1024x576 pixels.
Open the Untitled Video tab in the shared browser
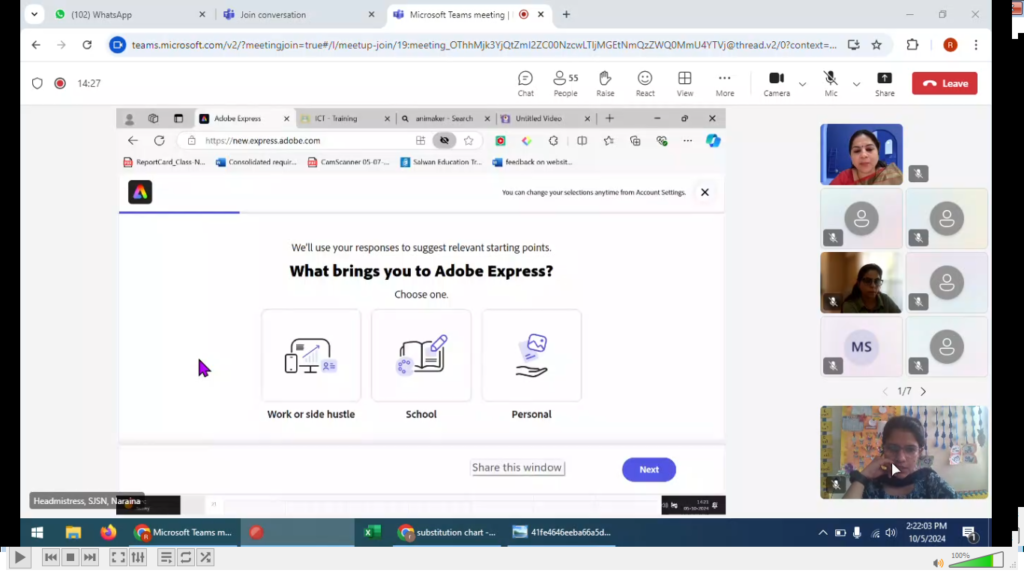click(545, 119)
